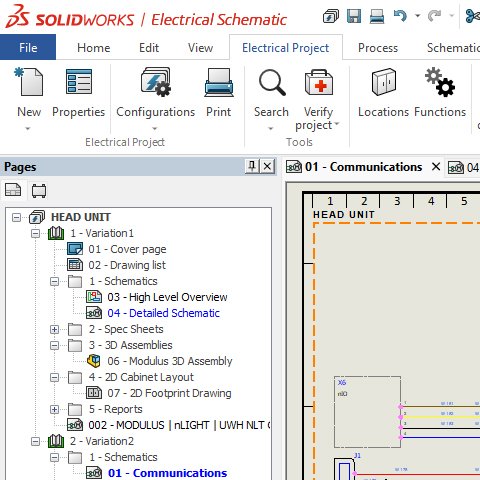Click connector J1 in the schematic
The height and width of the screenshot is (480, 480).
pos(345,469)
